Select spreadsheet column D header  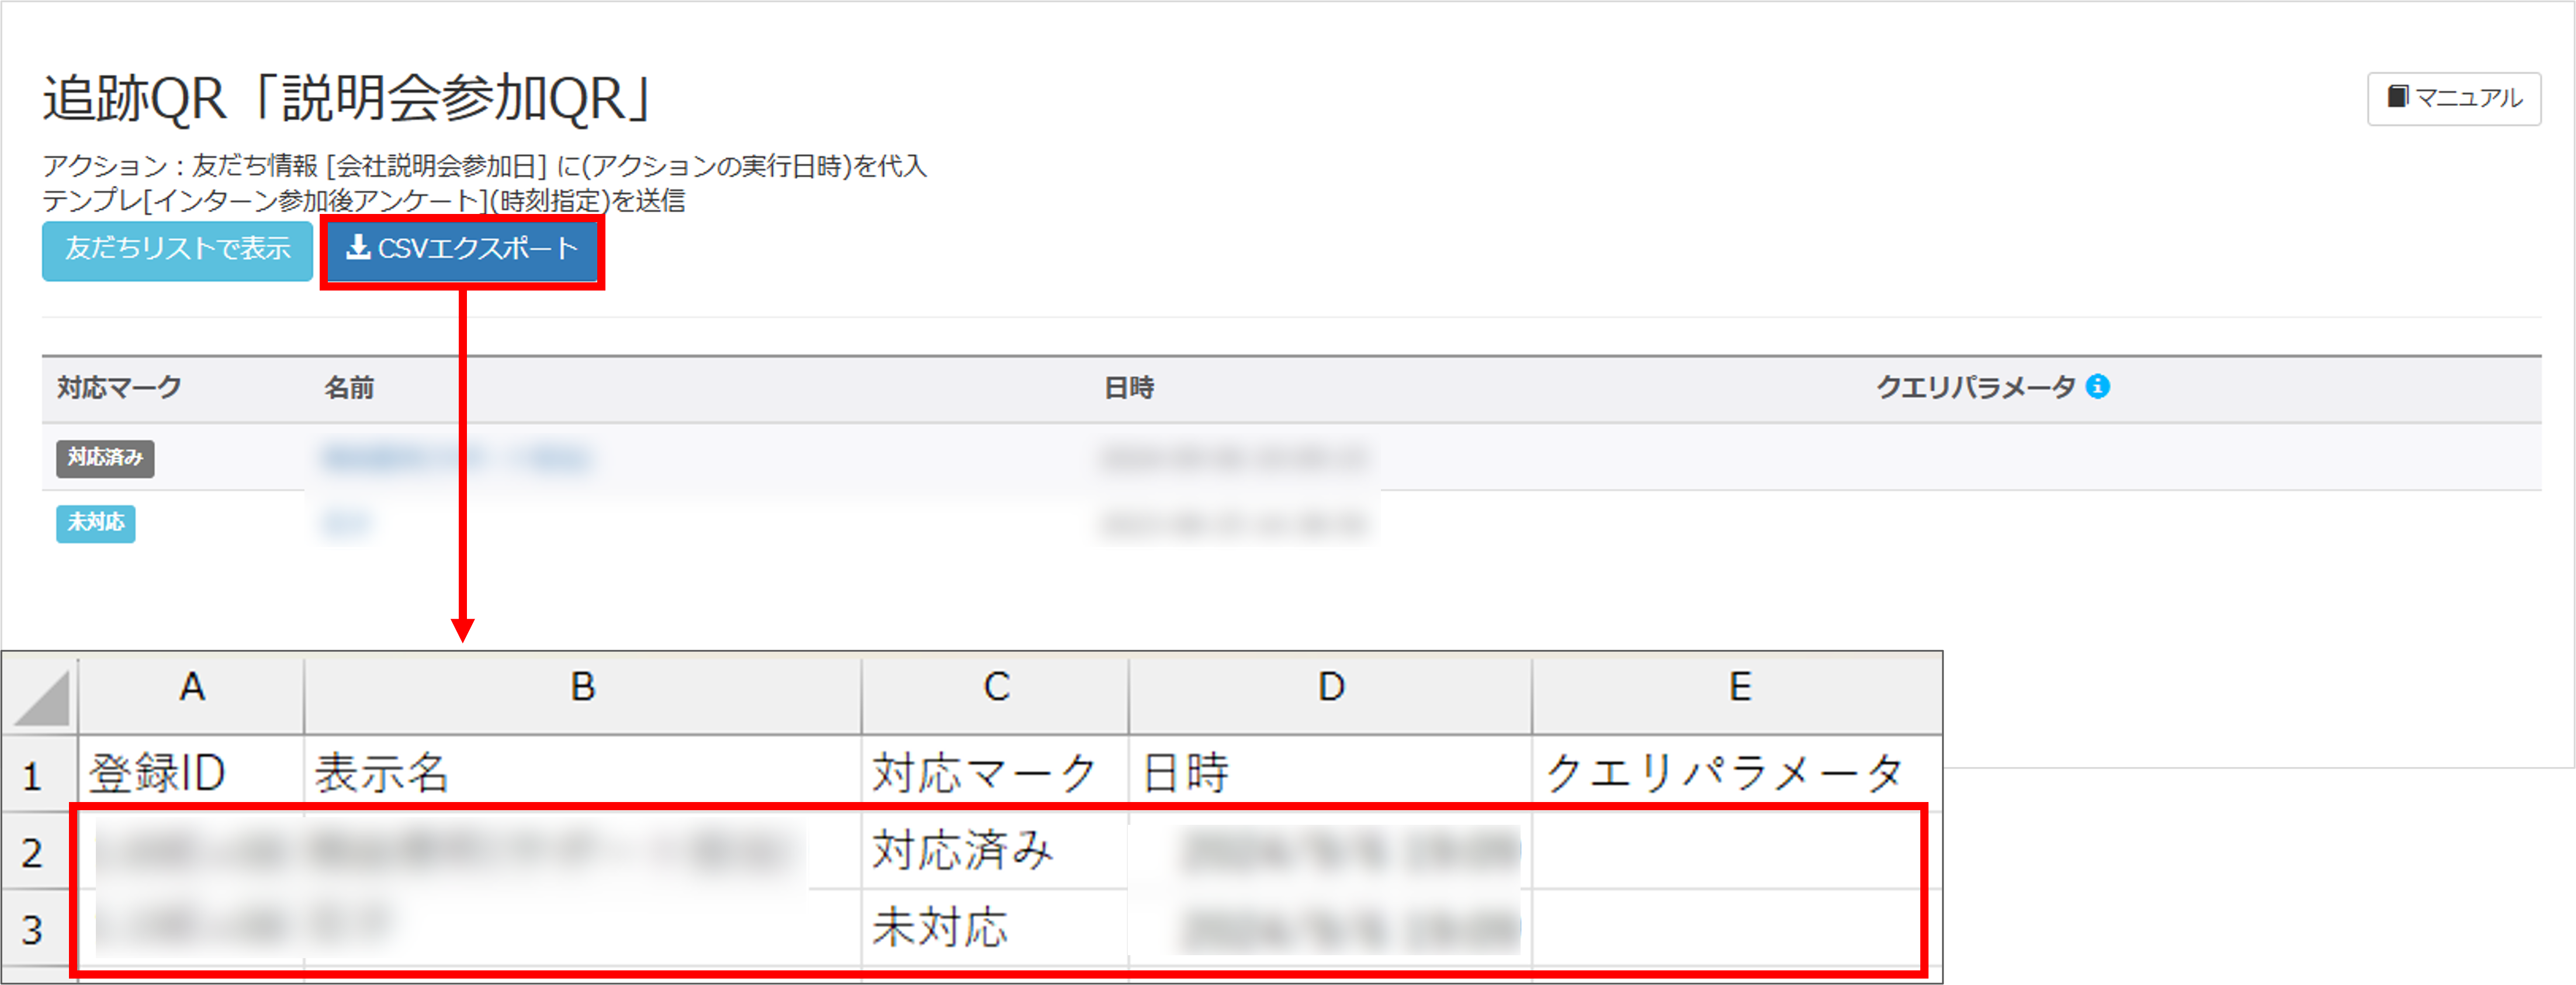[1330, 688]
